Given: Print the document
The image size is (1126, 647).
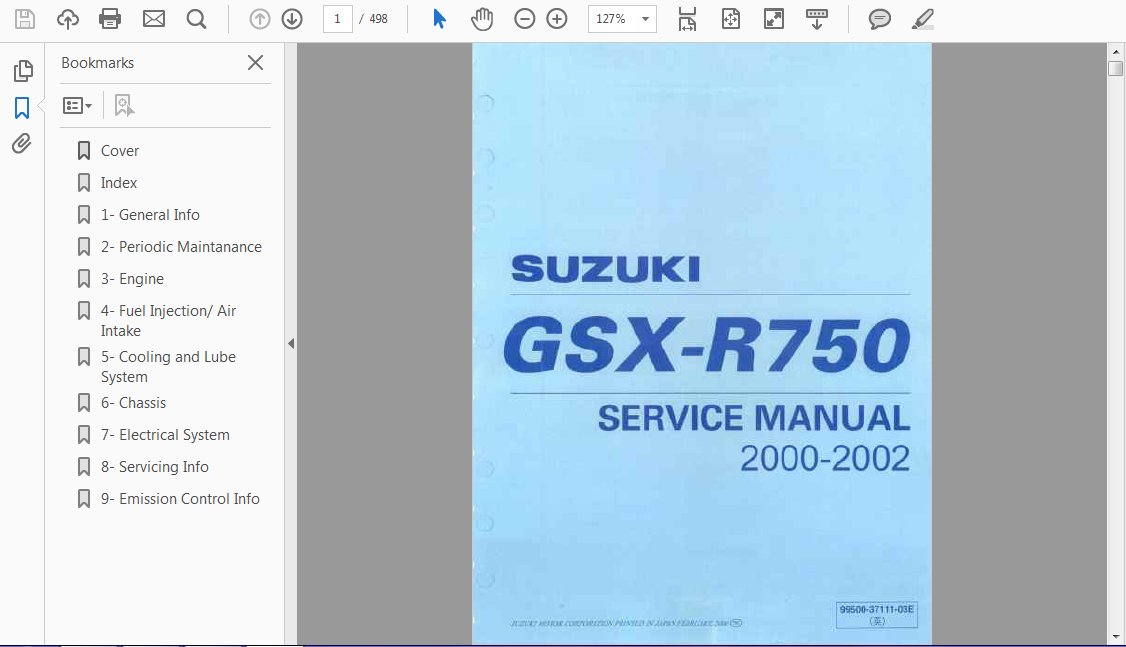Looking at the screenshot, I should [110, 19].
